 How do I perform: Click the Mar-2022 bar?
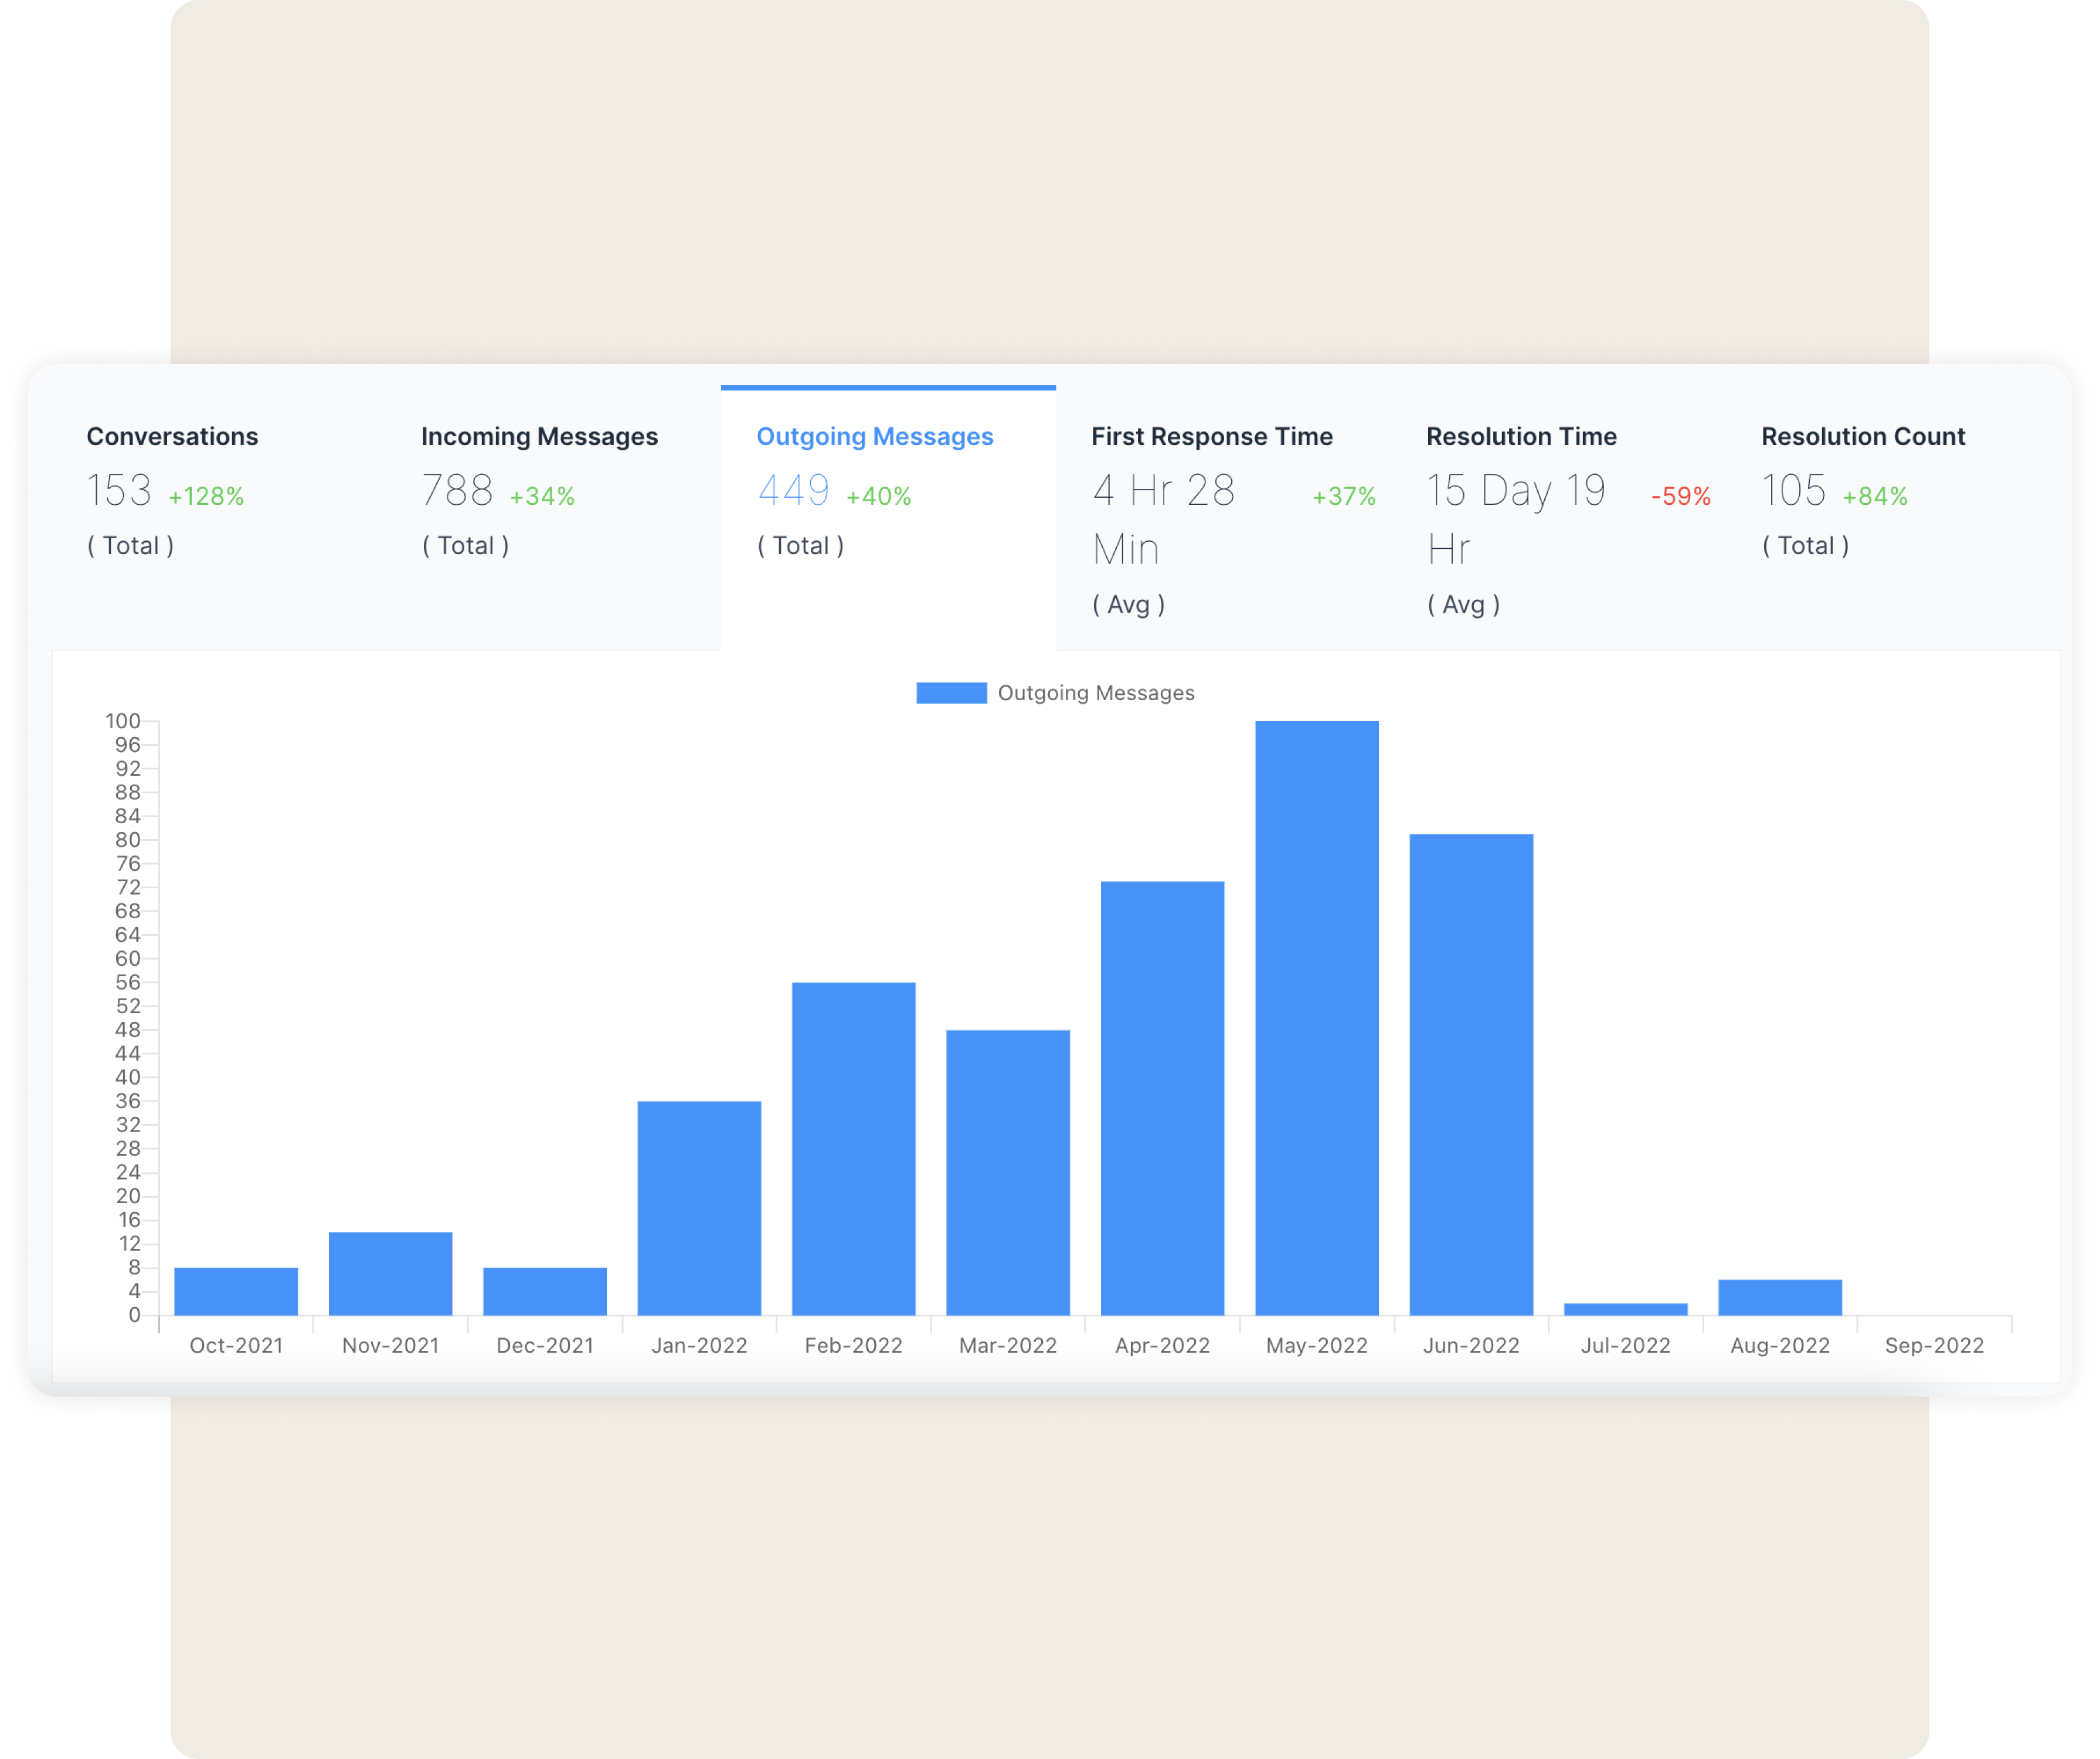(x=1008, y=1172)
